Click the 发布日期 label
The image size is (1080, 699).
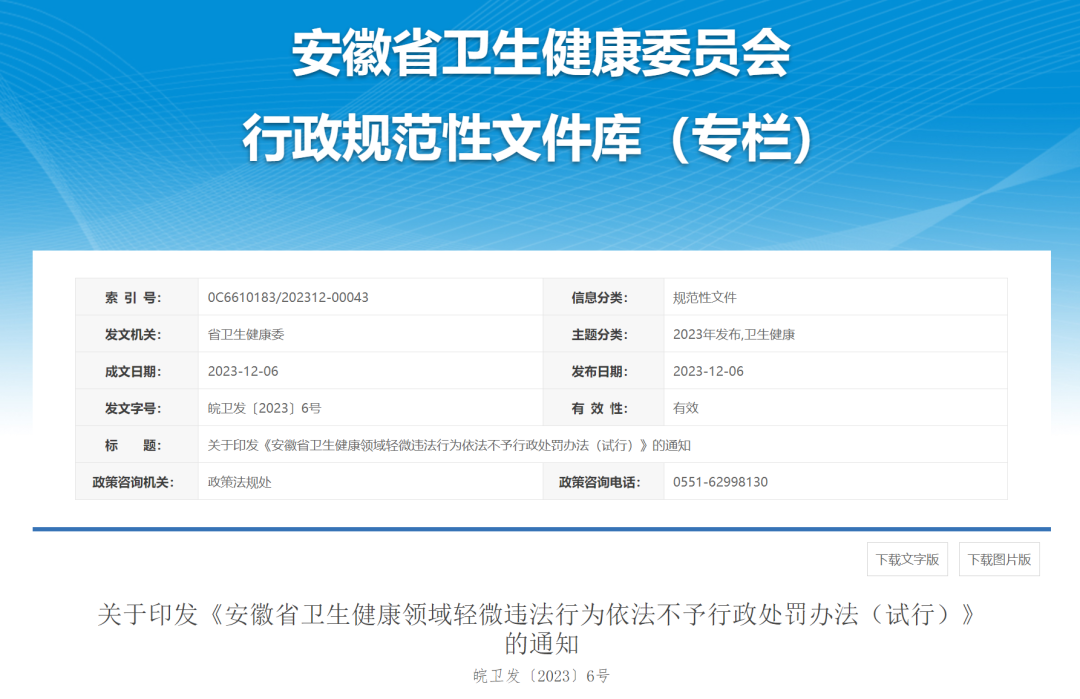pyautogui.click(x=599, y=371)
